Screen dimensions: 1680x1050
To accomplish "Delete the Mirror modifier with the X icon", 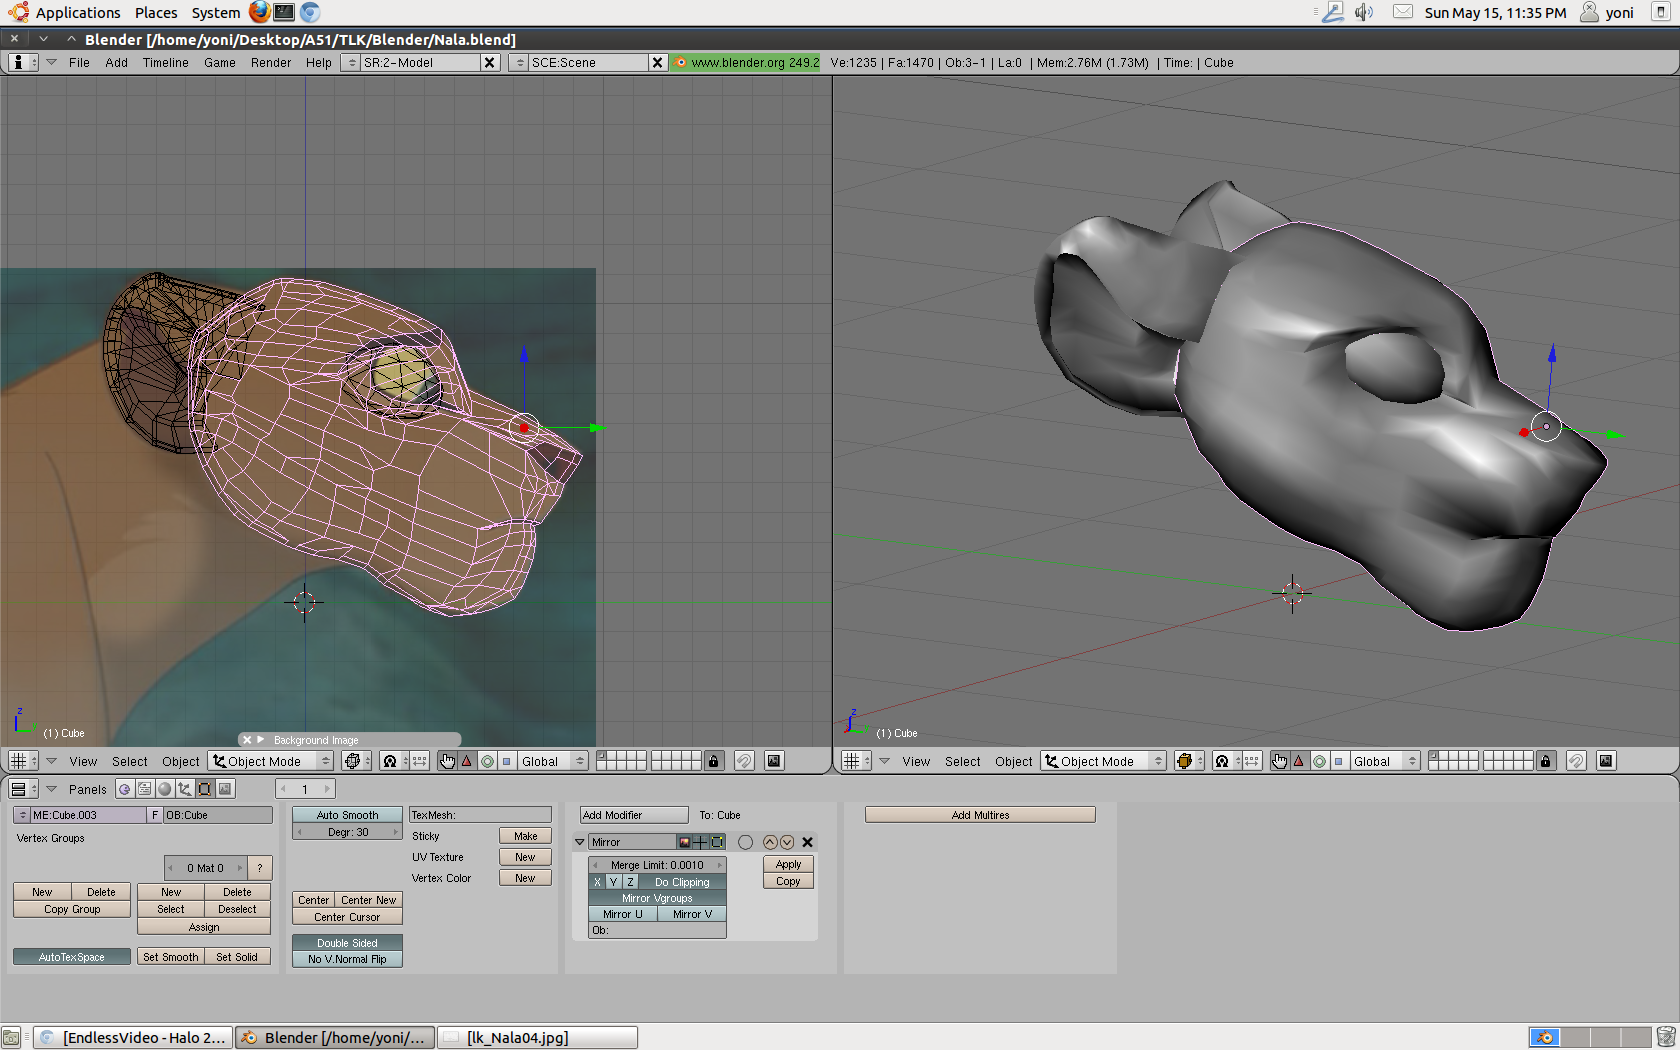I will click(807, 842).
